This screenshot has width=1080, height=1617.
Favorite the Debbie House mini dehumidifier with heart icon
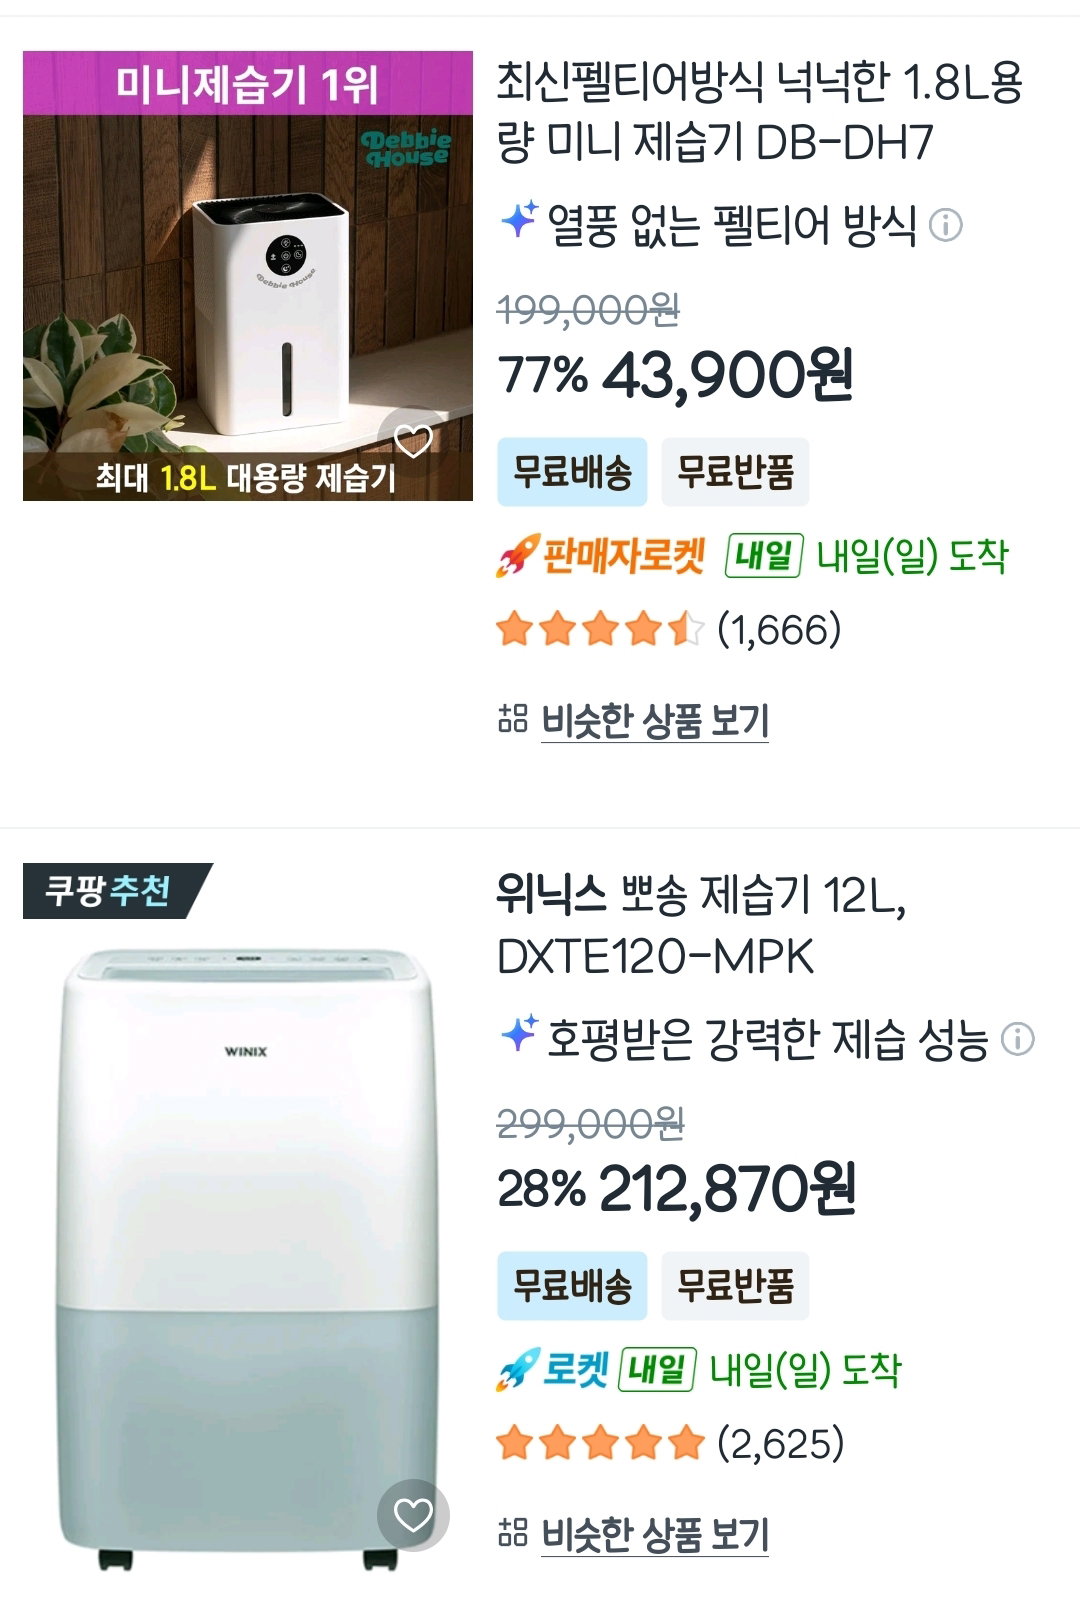(x=413, y=441)
